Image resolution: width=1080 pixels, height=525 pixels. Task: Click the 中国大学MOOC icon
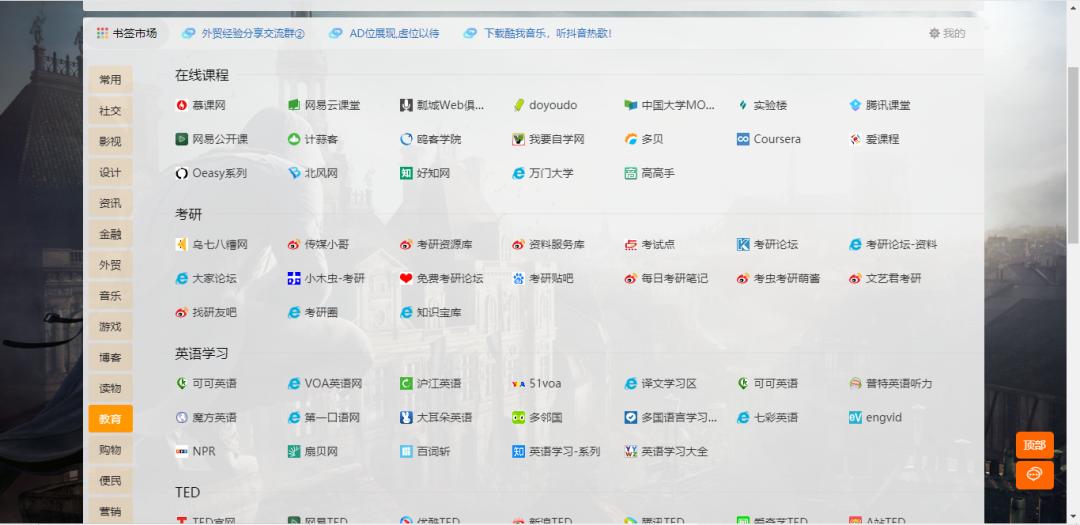[631, 105]
